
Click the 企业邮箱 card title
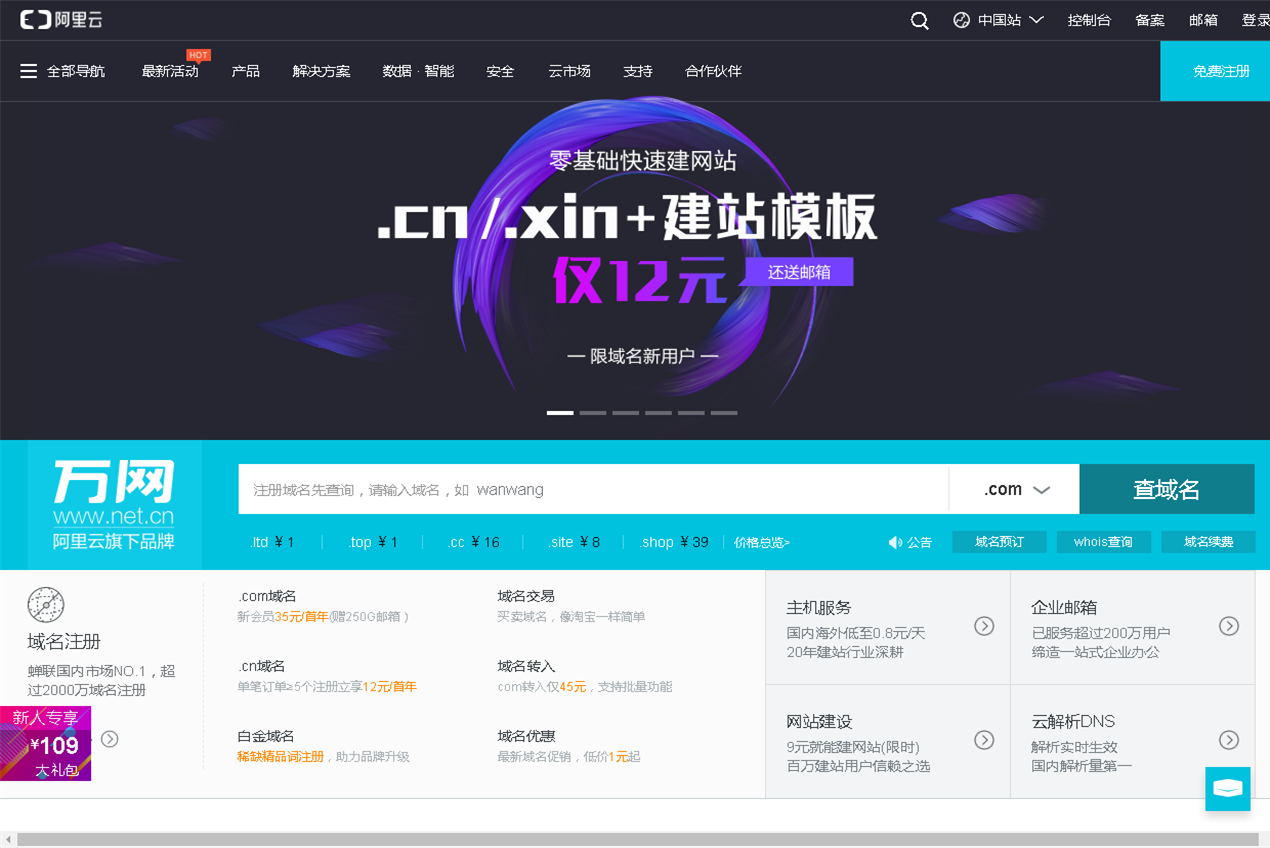pos(1064,607)
